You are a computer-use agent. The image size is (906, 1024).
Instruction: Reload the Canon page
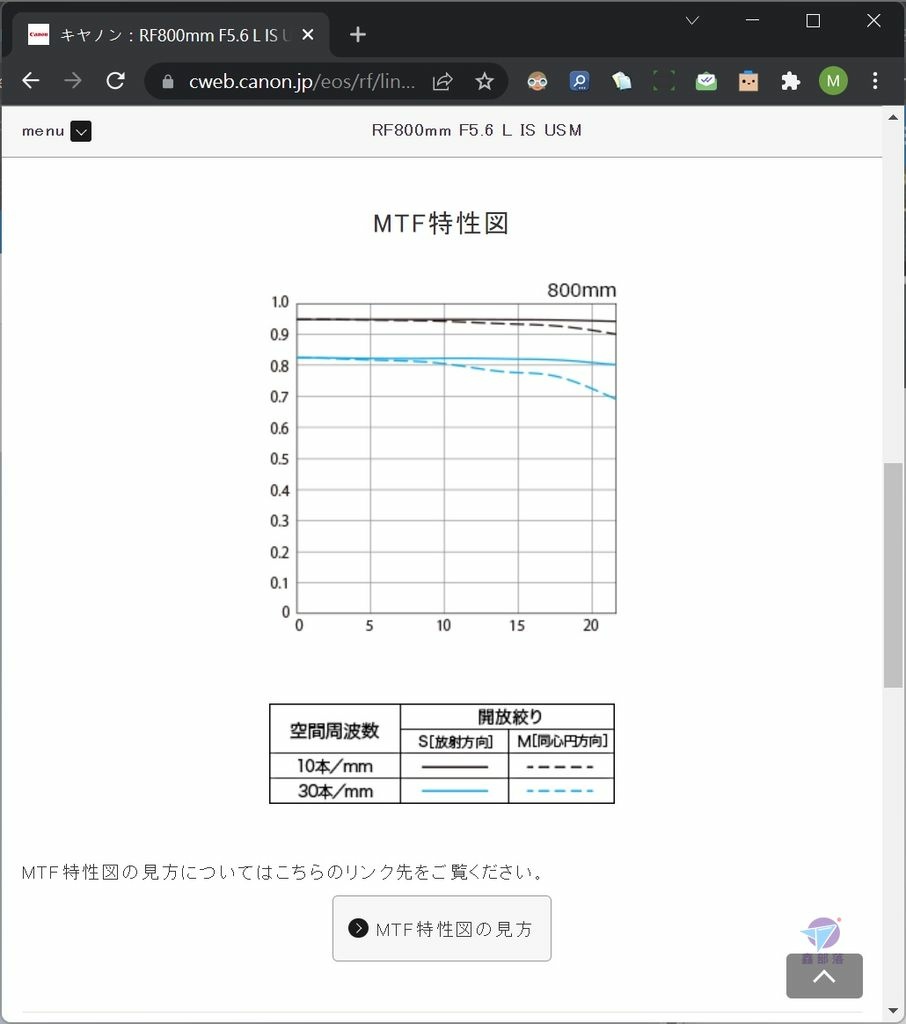pyautogui.click(x=116, y=81)
